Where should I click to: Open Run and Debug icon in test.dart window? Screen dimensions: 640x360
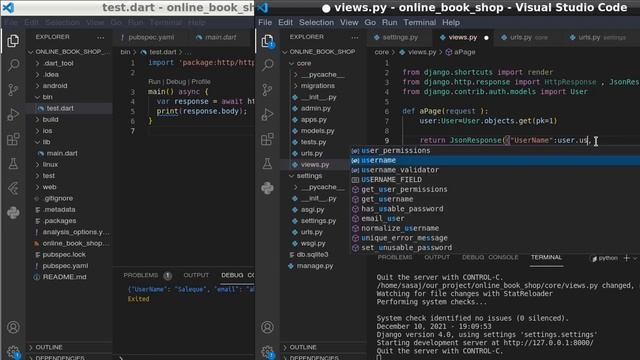[13, 114]
